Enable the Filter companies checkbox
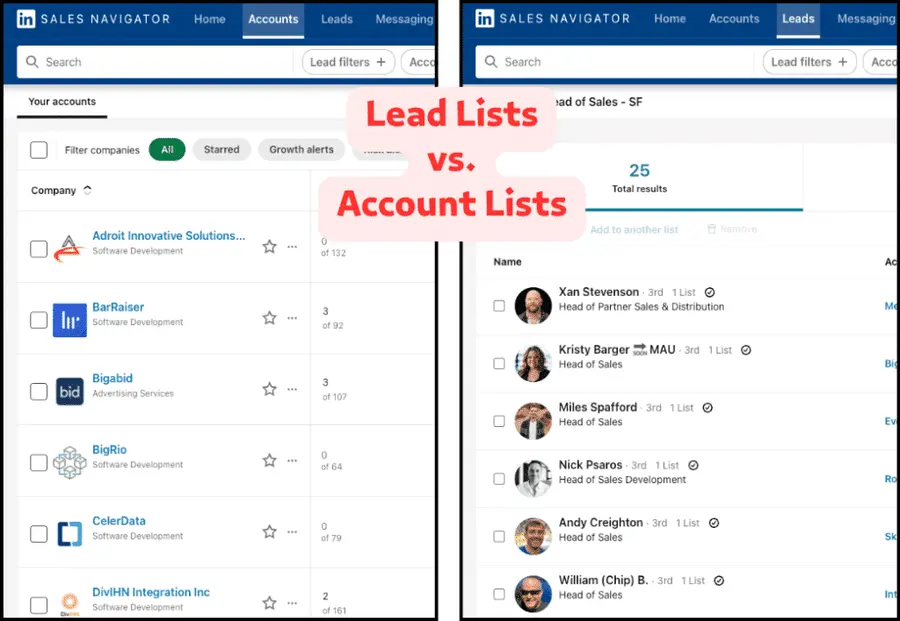Screen dimensions: 900x621 pos(39,149)
